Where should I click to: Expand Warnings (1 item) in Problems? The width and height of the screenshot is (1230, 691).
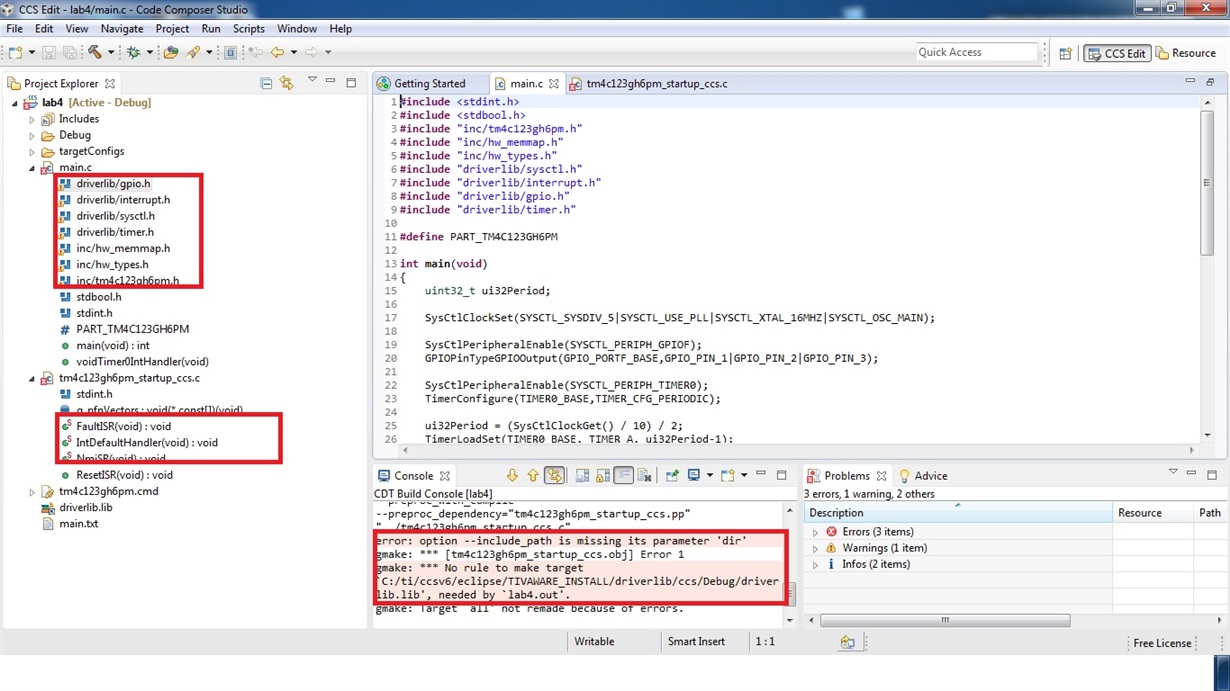(x=815, y=548)
